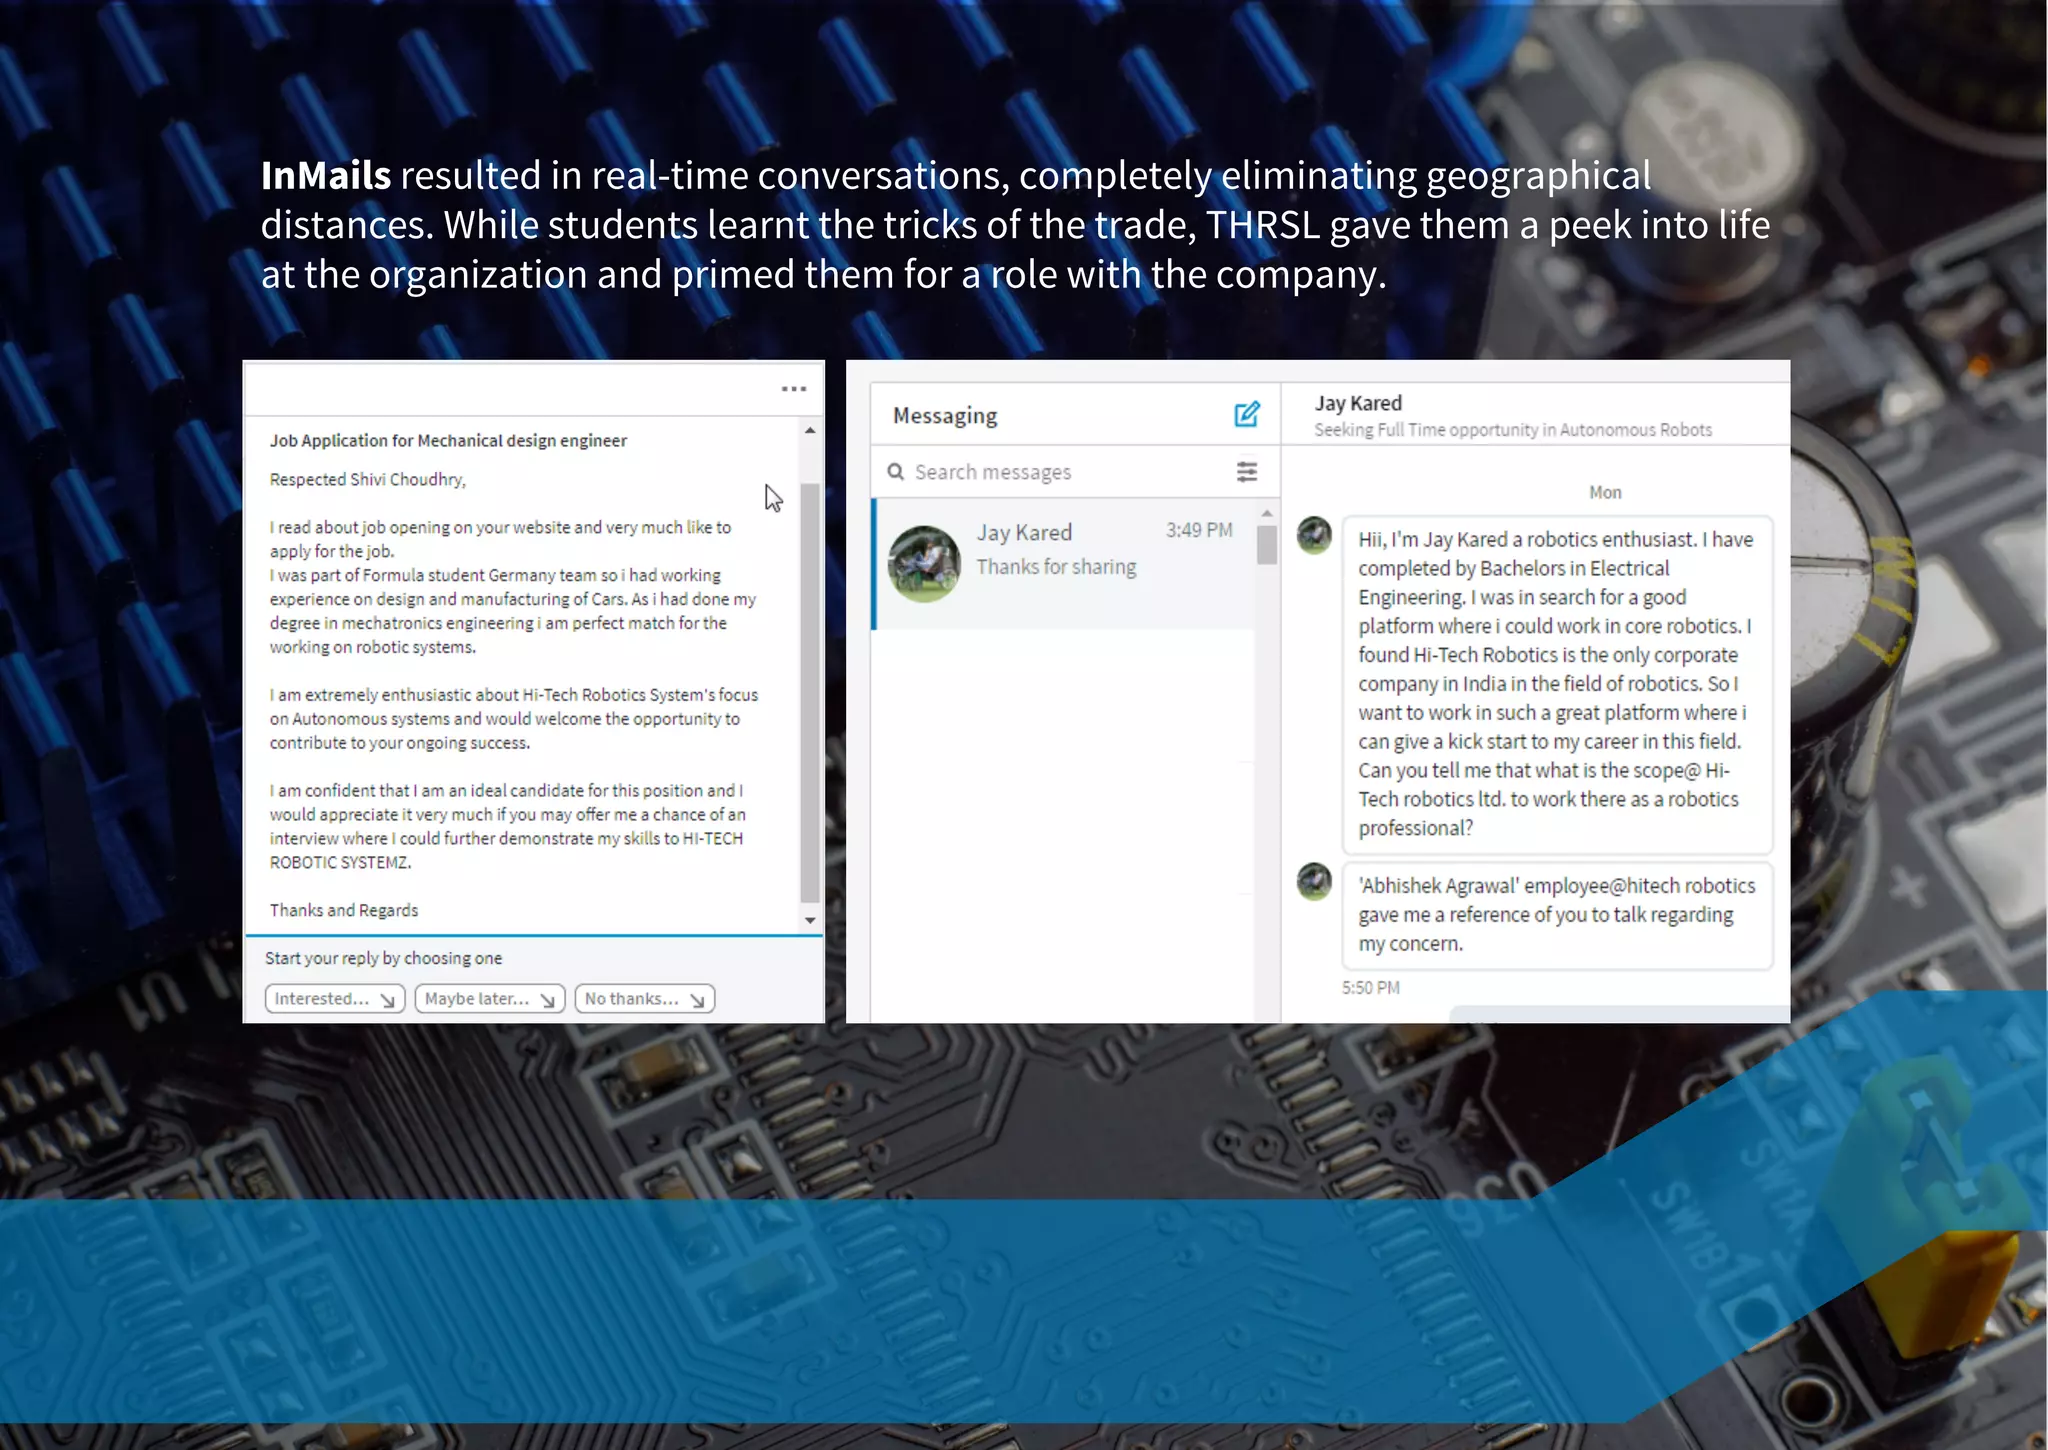Expand the 'Interested...' reply option

334,999
